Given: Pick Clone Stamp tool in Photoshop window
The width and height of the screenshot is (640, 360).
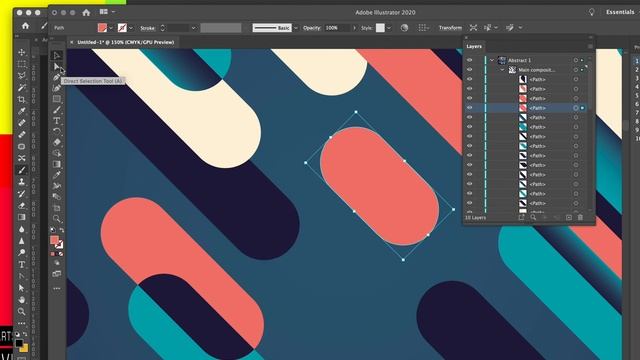Looking at the screenshot, I should 22,182.
